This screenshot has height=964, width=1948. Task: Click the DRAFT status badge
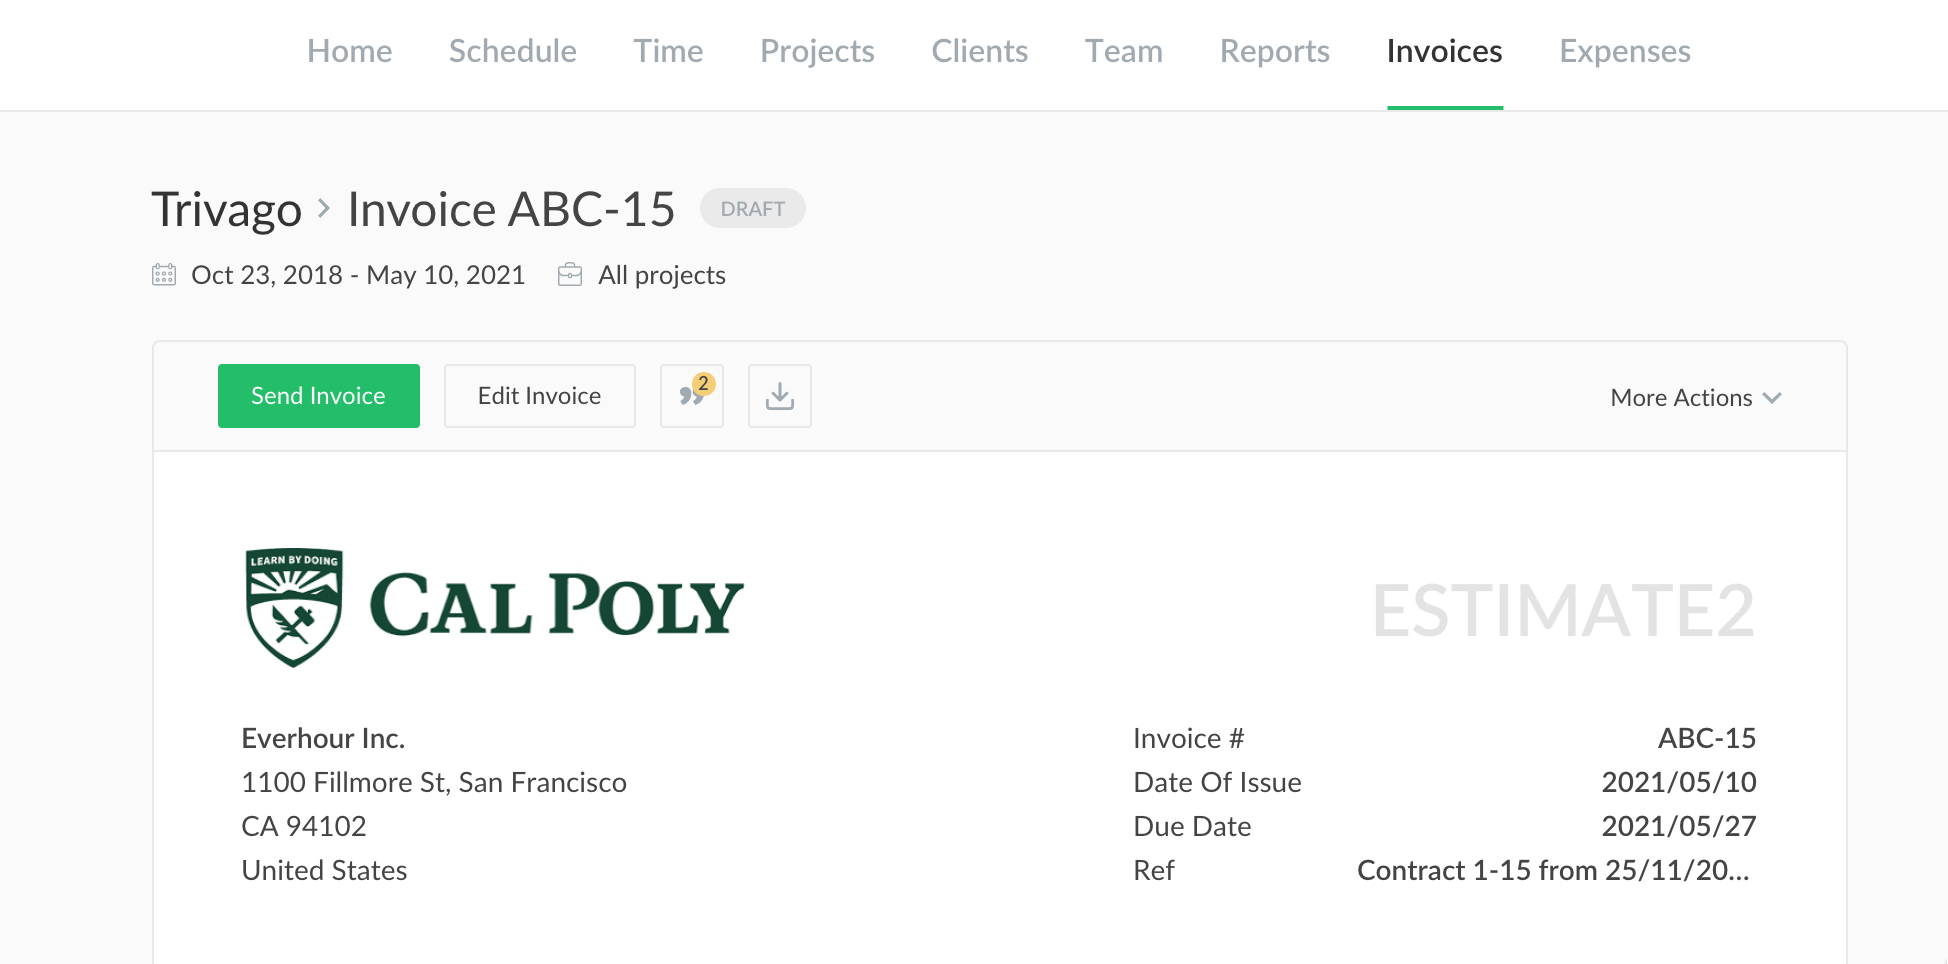coord(752,208)
